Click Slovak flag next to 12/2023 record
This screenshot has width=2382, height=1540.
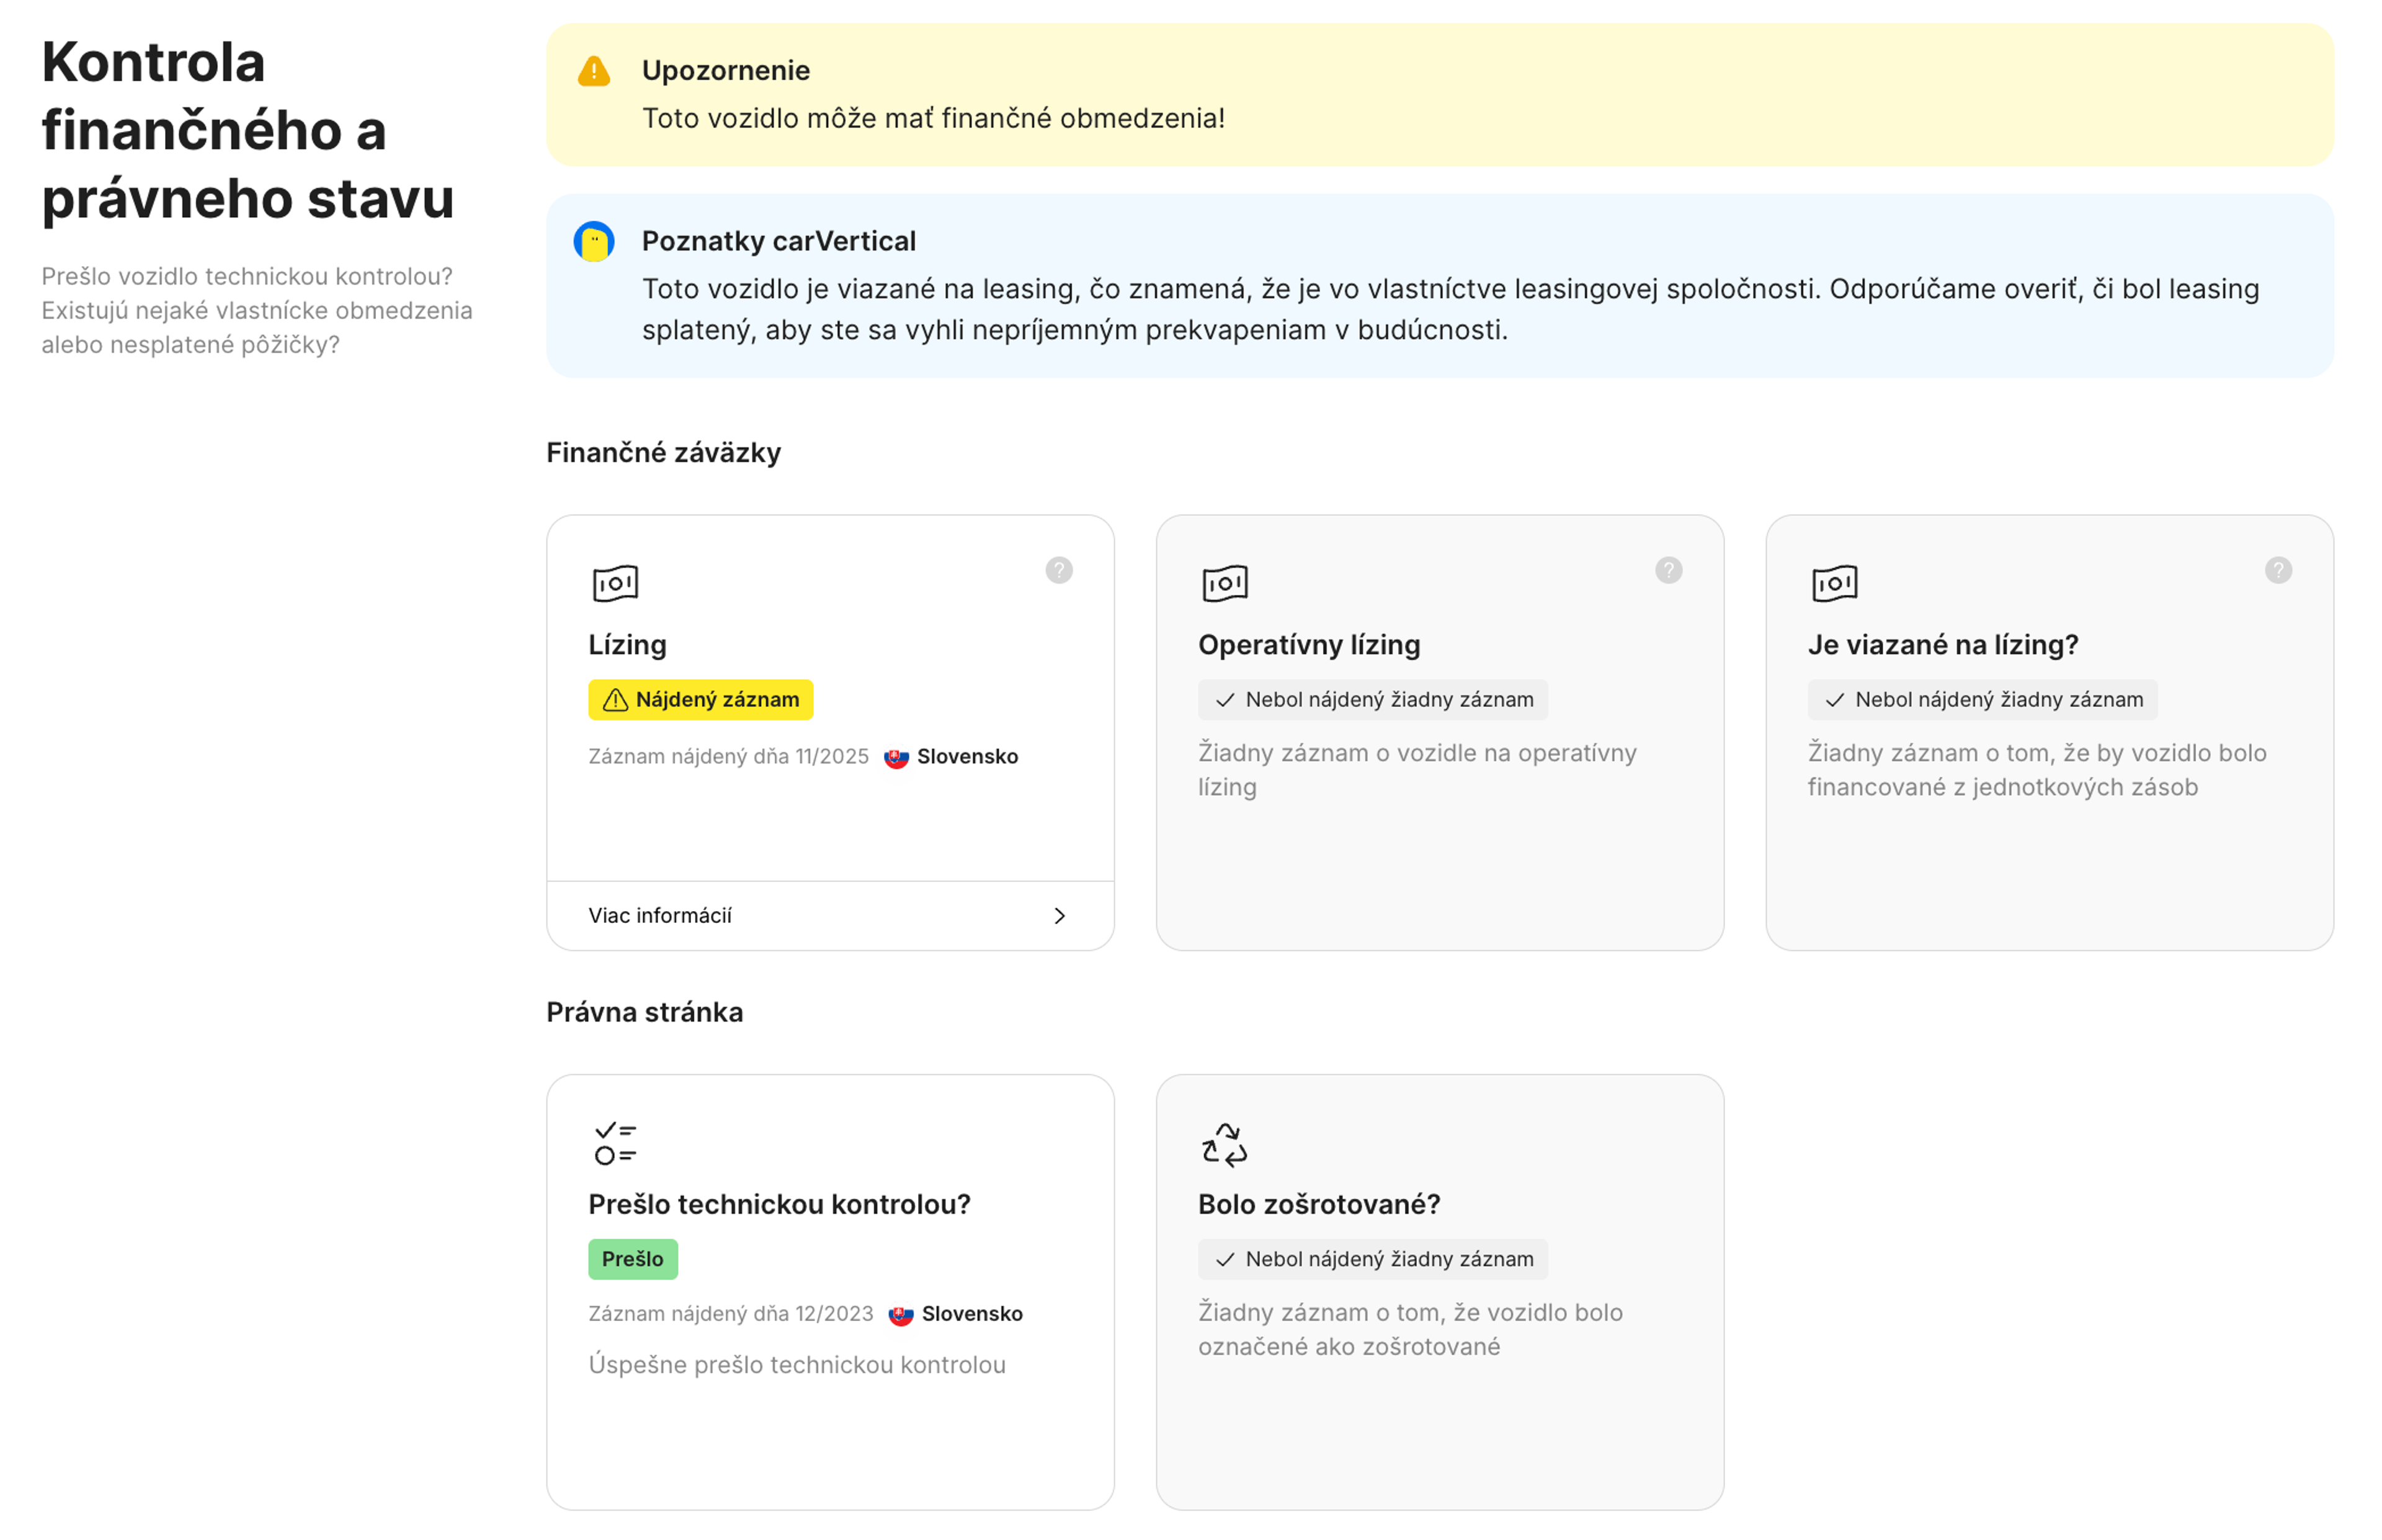(901, 1314)
